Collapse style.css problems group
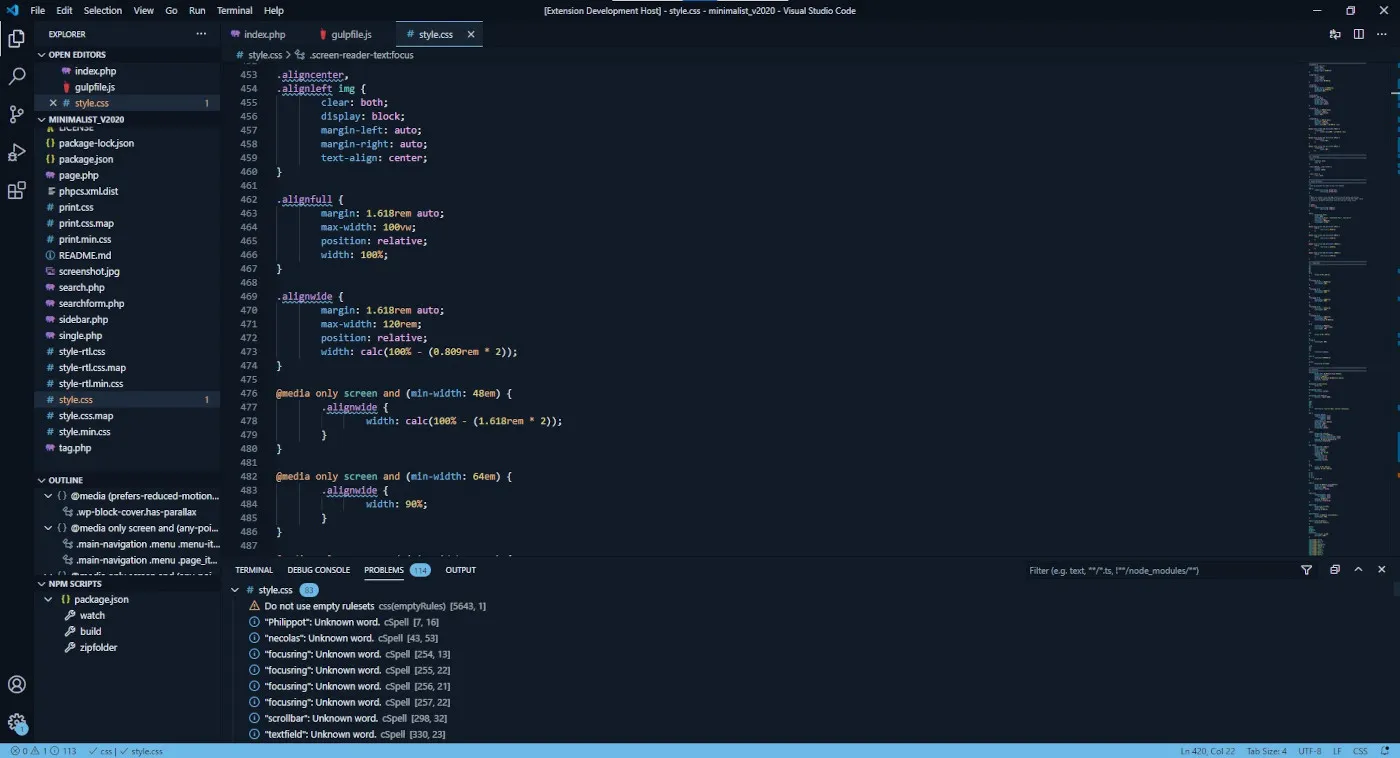This screenshot has height=758, width=1400. pyautogui.click(x=236, y=590)
